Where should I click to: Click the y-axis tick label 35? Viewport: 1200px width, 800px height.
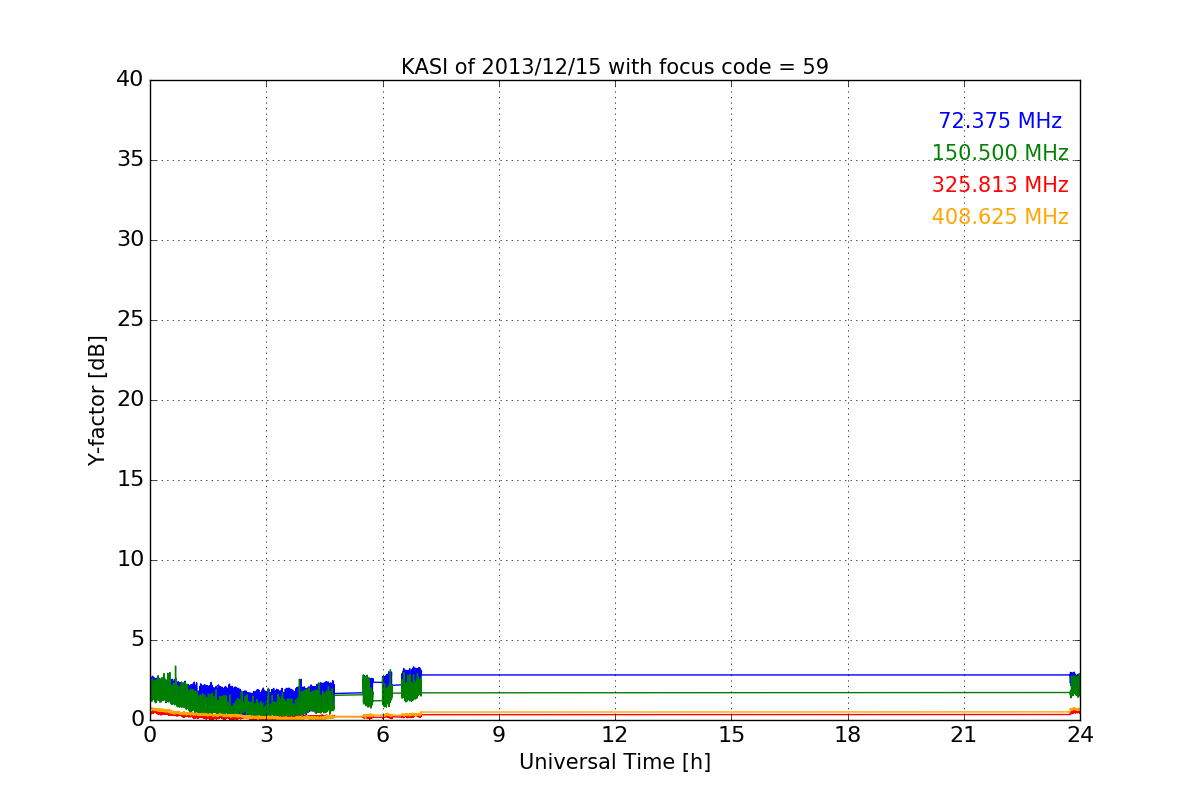point(130,160)
